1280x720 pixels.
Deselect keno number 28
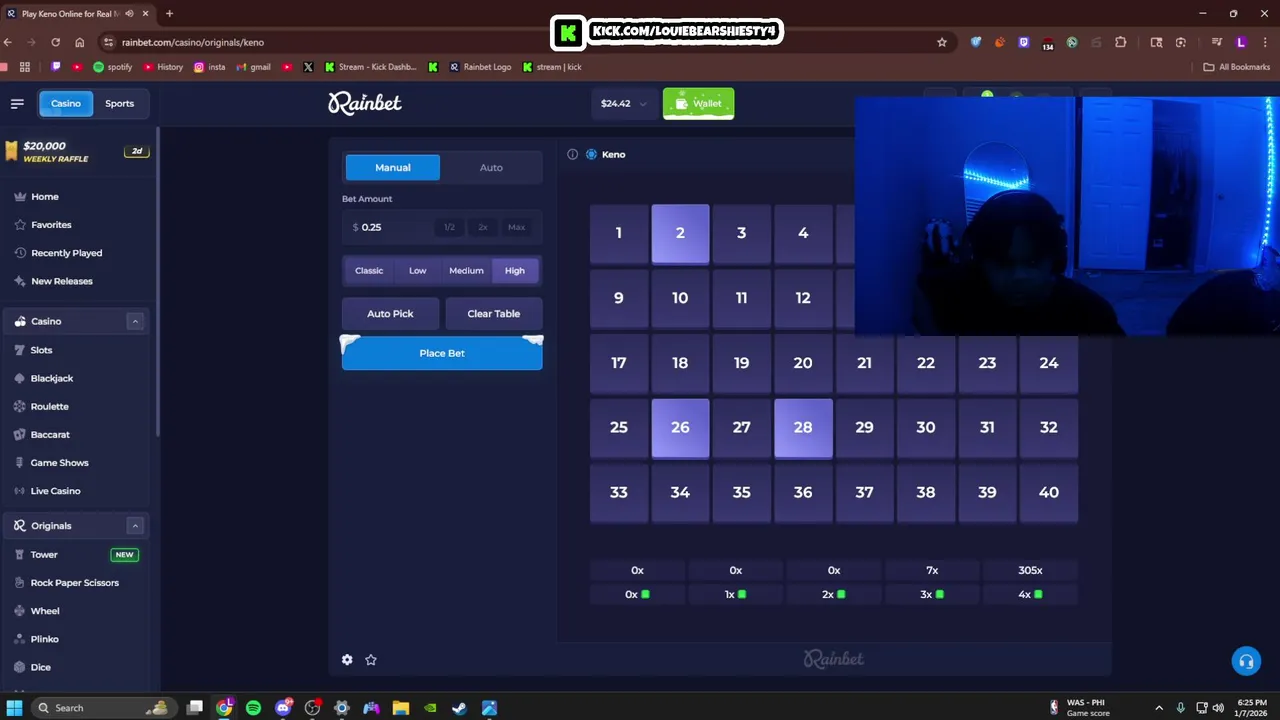[x=803, y=428]
